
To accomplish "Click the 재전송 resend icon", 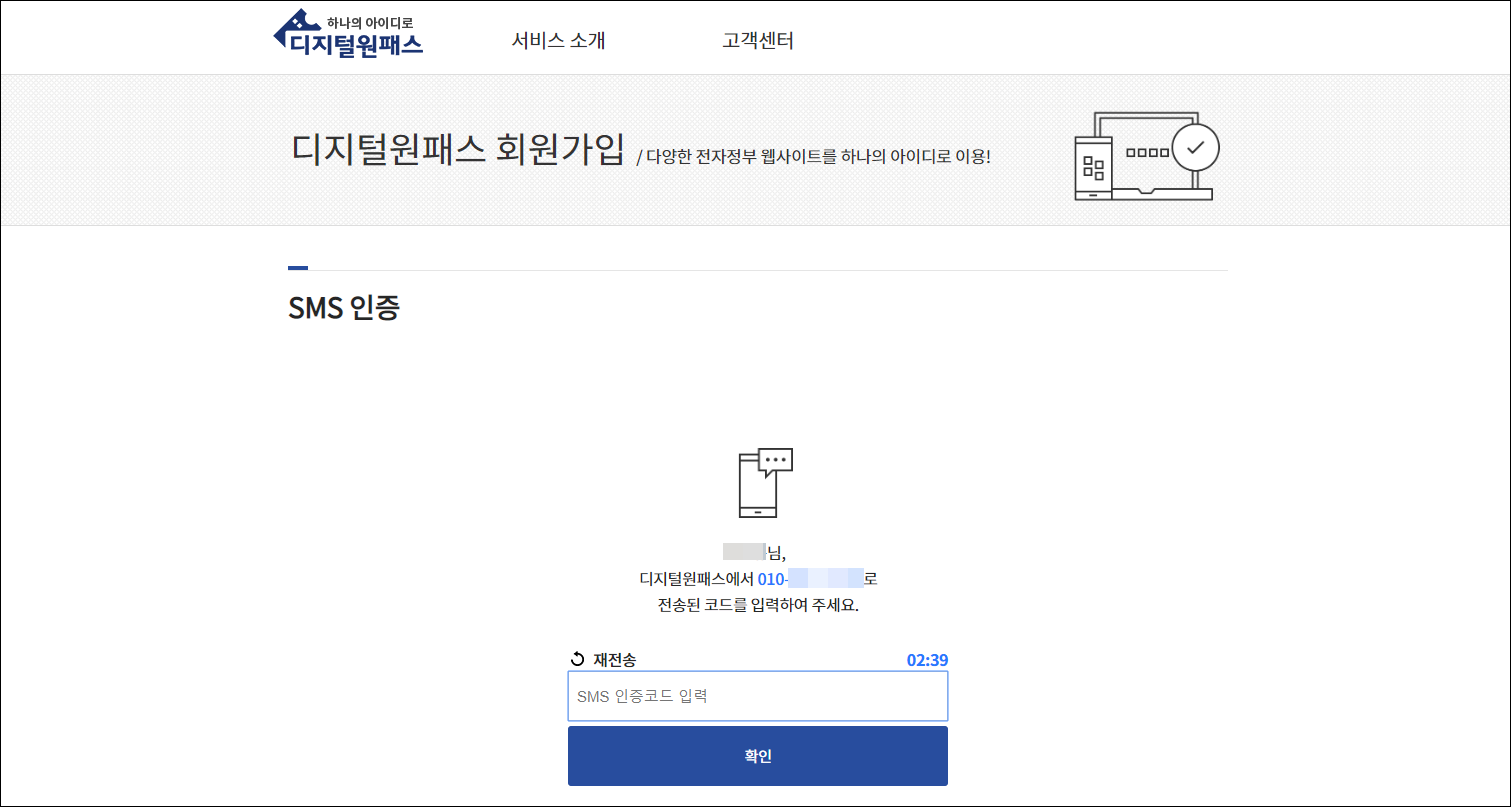I will tap(577, 659).
